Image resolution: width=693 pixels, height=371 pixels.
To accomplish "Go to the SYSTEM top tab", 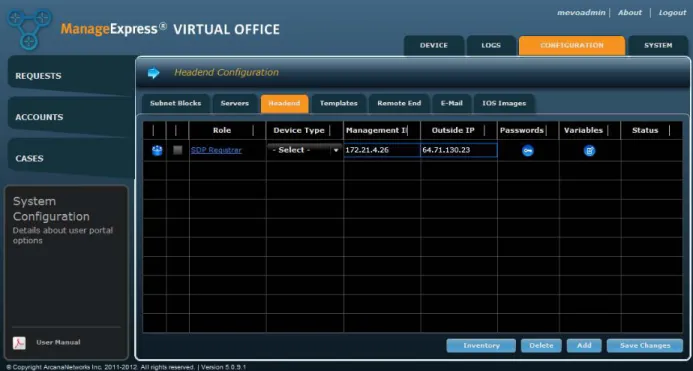I will tap(658, 46).
